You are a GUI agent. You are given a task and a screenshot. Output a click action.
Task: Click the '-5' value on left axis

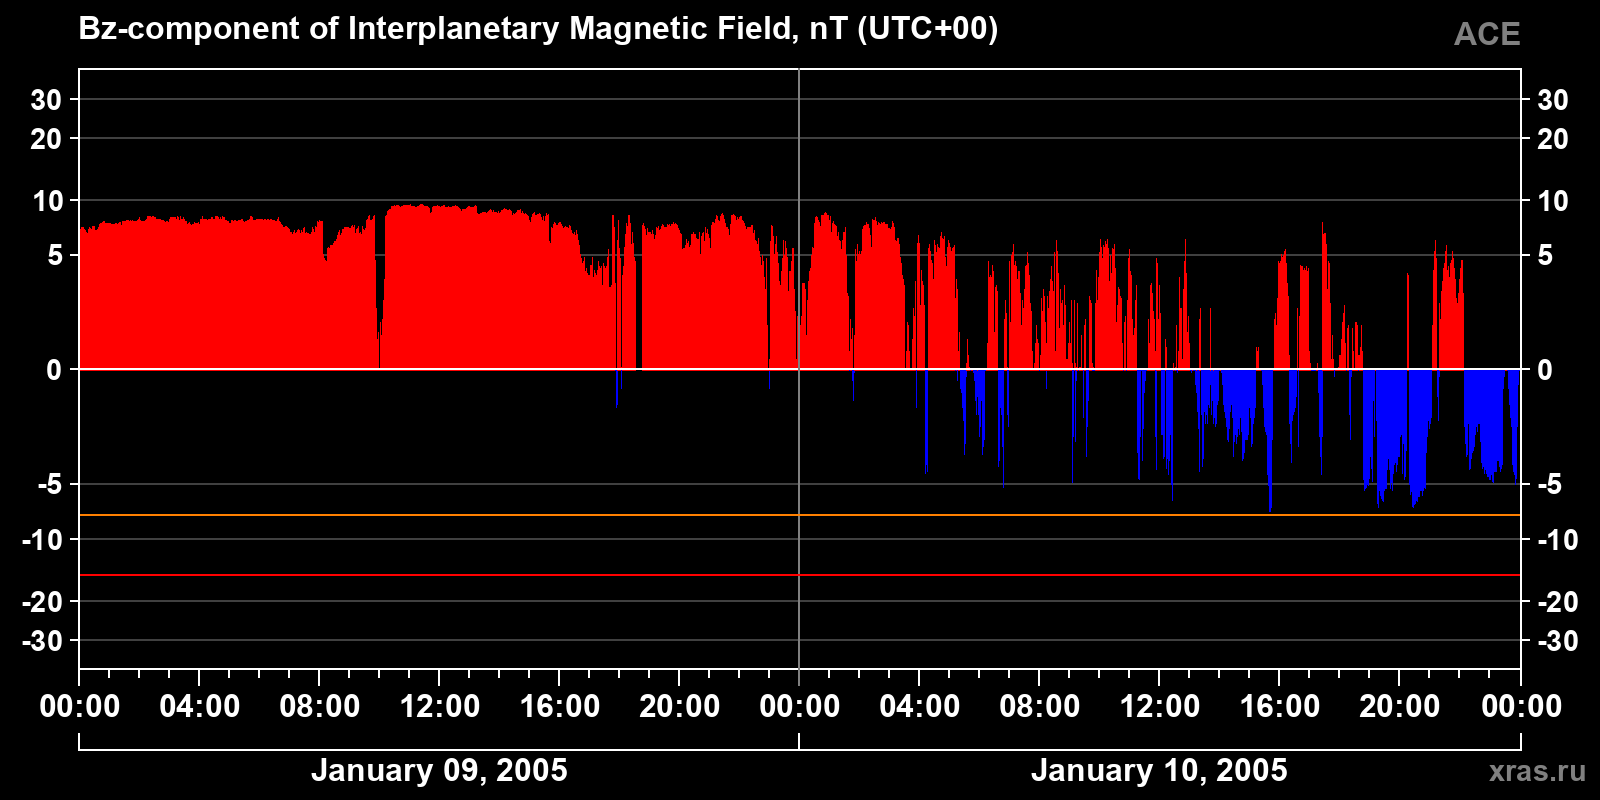pyautogui.click(x=50, y=485)
